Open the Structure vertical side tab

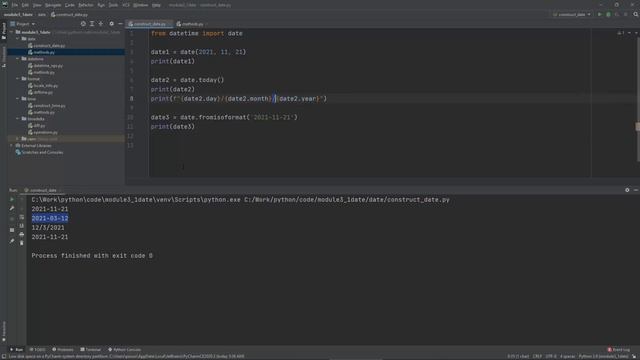coord(4,56)
